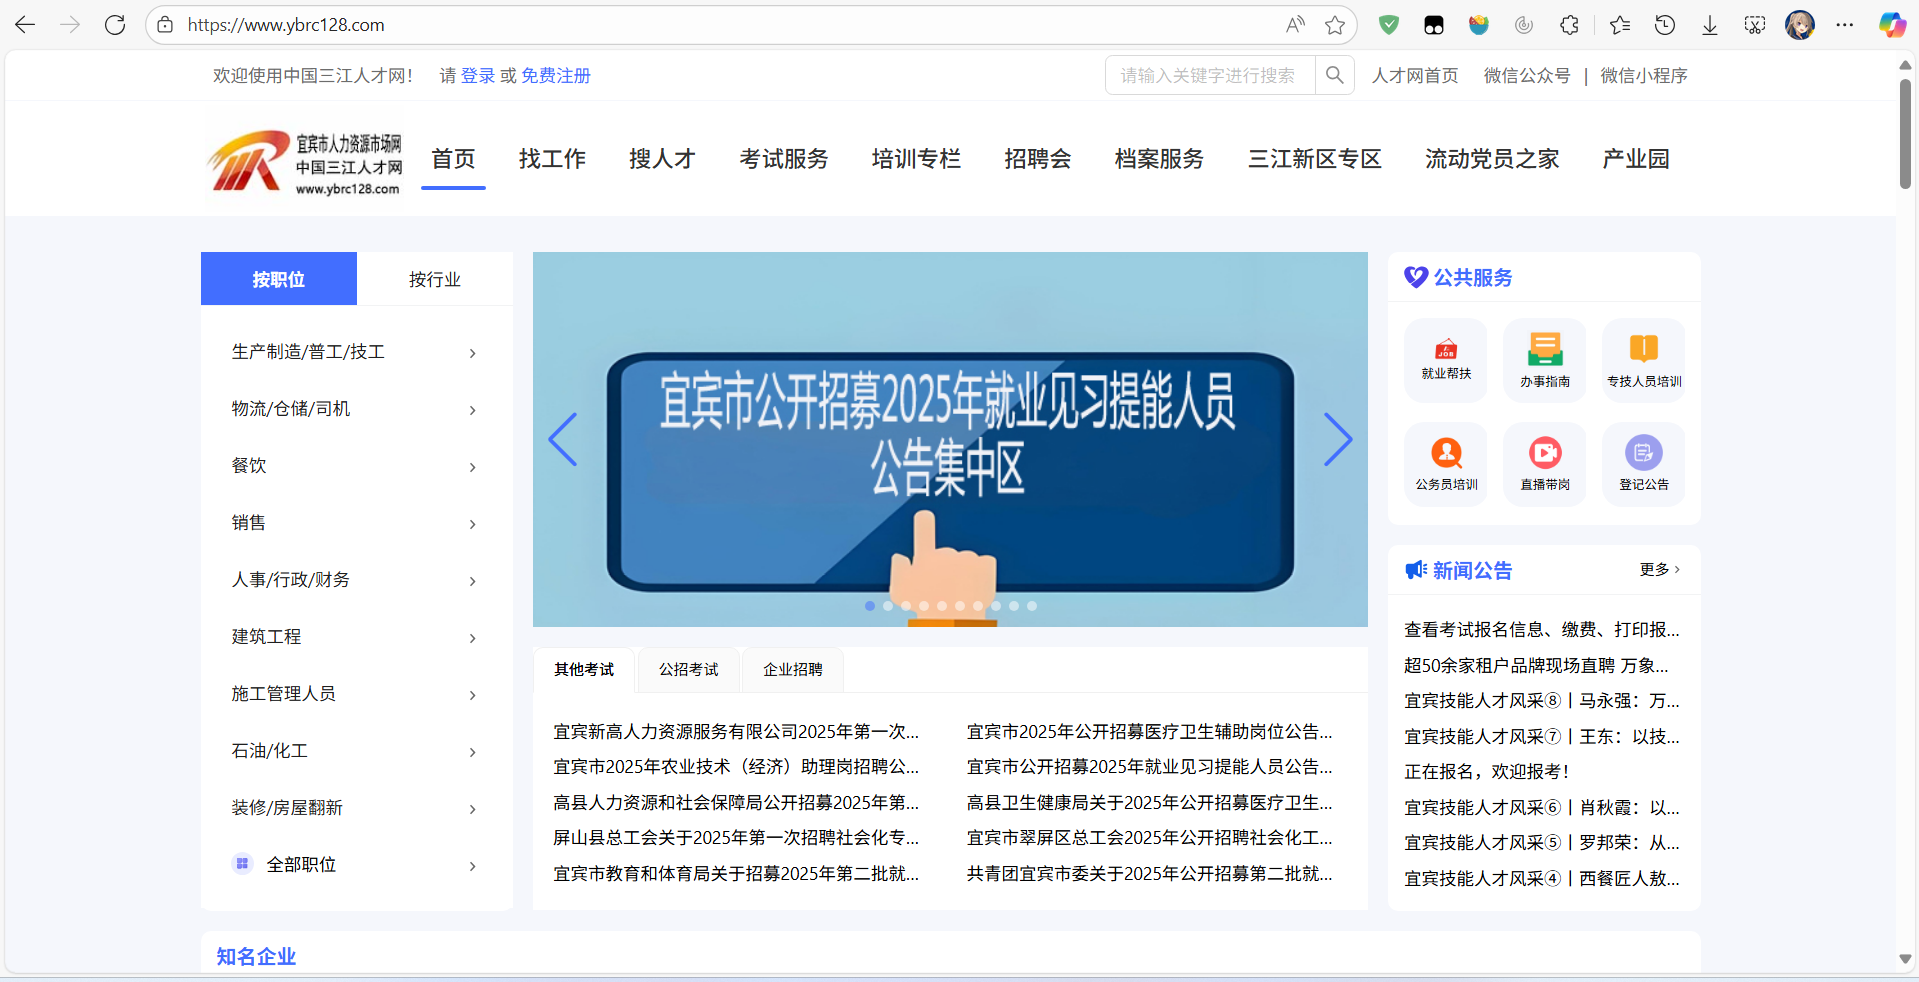Viewport: 1919px width, 982px height.
Task: Click the 办事指南 icon in 公共服务
Action: pos(1543,358)
